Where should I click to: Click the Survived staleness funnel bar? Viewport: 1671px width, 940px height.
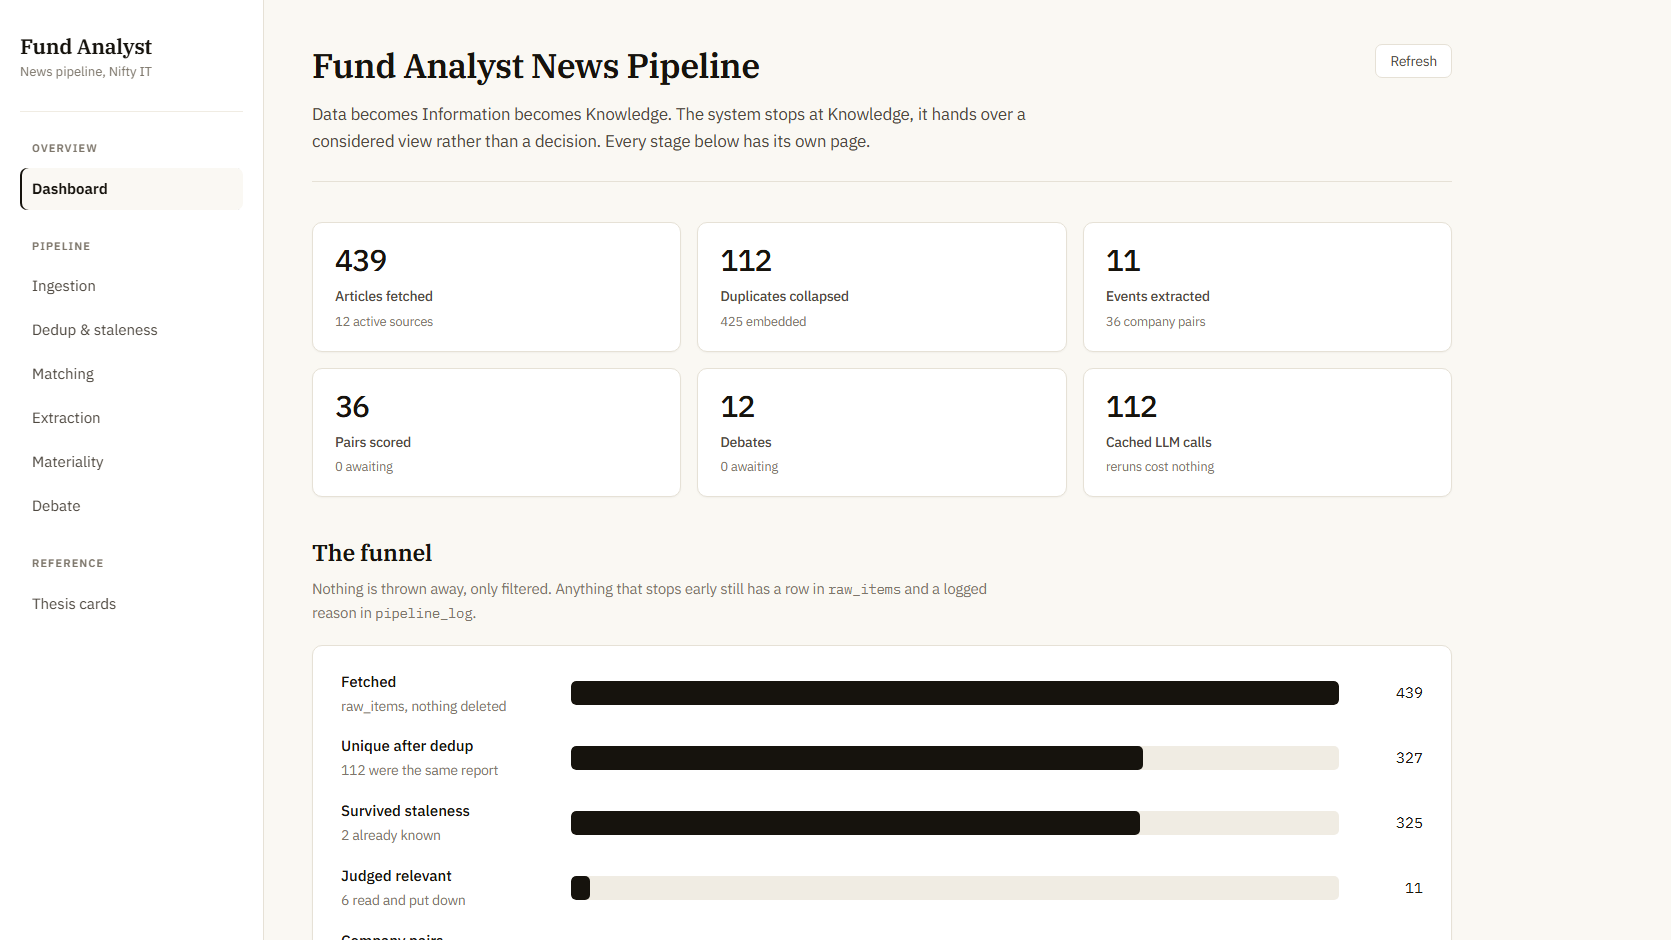(955, 823)
